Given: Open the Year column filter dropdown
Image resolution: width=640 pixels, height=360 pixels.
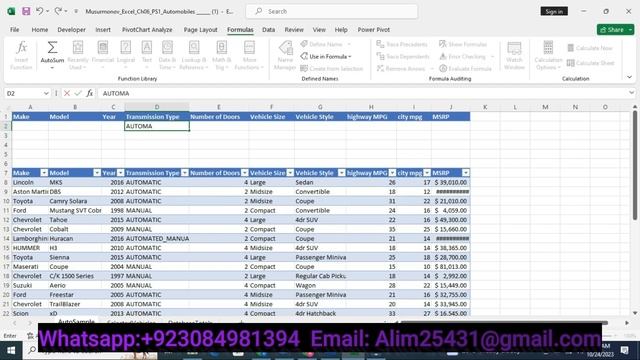Looking at the screenshot, I should coord(120,173).
